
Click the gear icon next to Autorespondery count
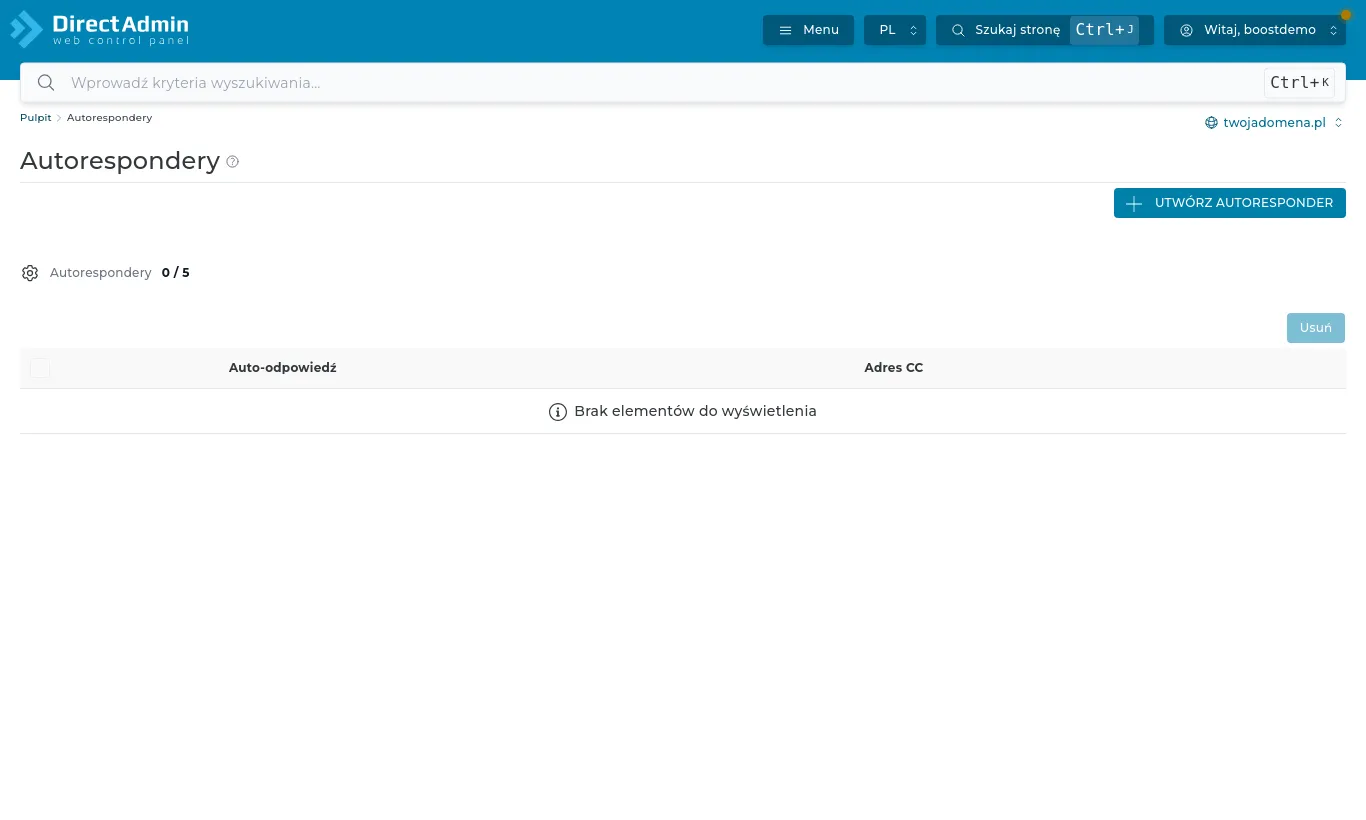(30, 273)
